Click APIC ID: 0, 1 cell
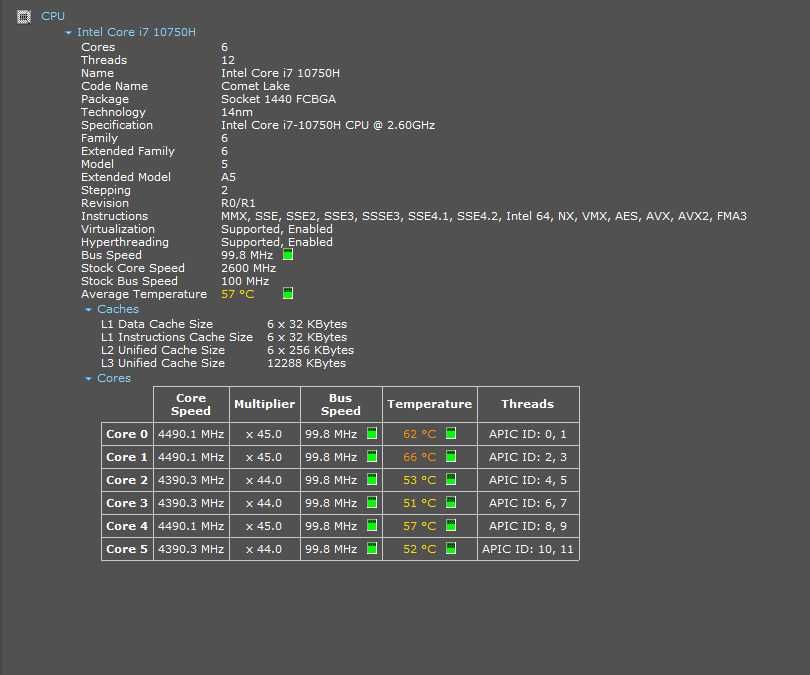Screen dimensions: 810x675 coord(528,434)
